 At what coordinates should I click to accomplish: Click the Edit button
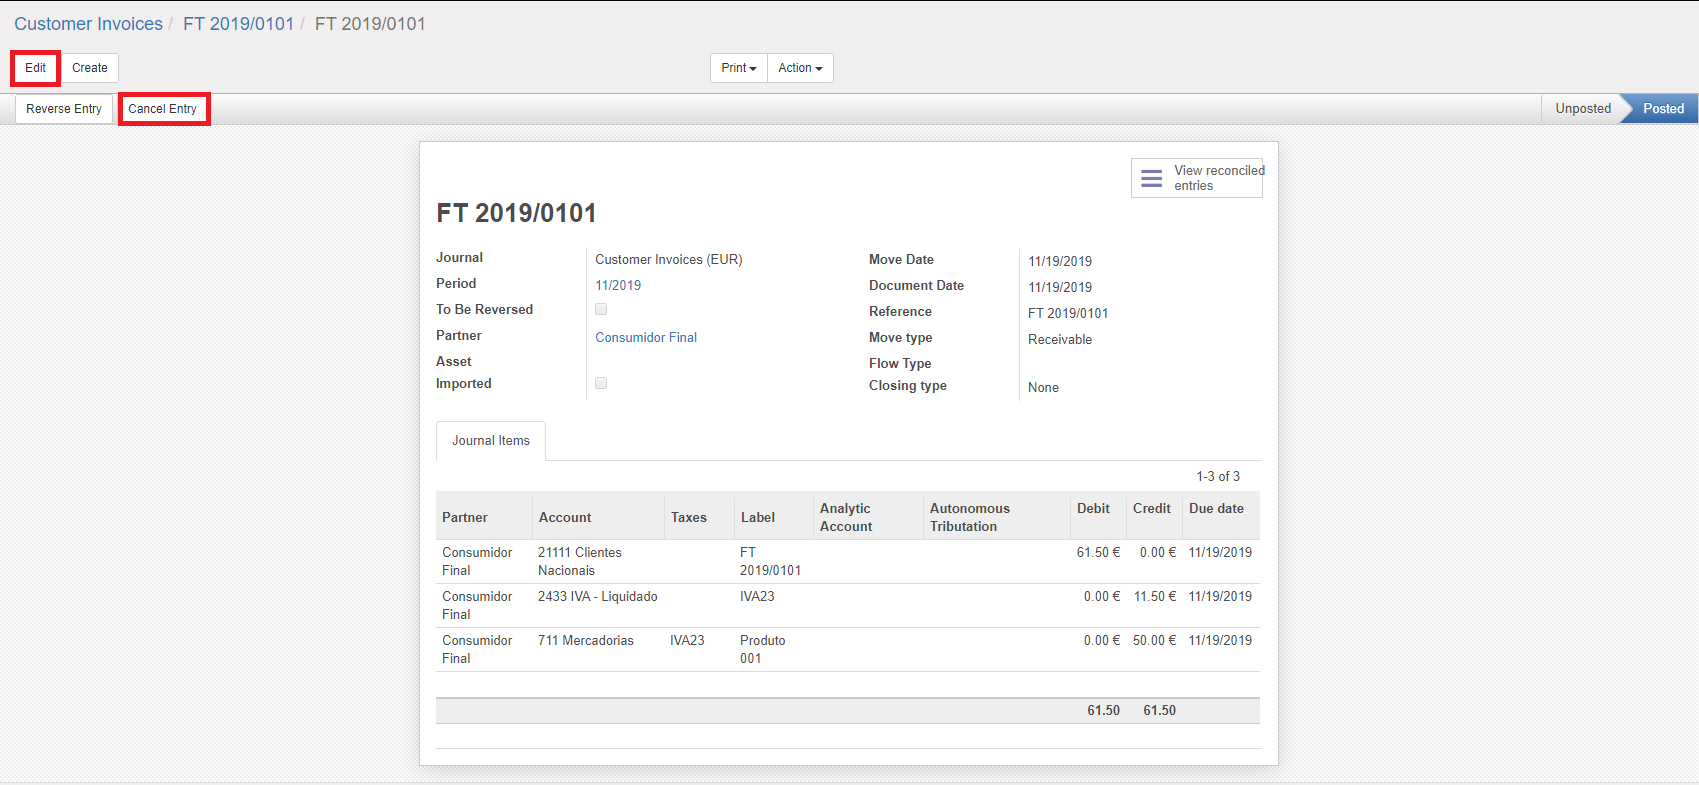click(x=36, y=68)
